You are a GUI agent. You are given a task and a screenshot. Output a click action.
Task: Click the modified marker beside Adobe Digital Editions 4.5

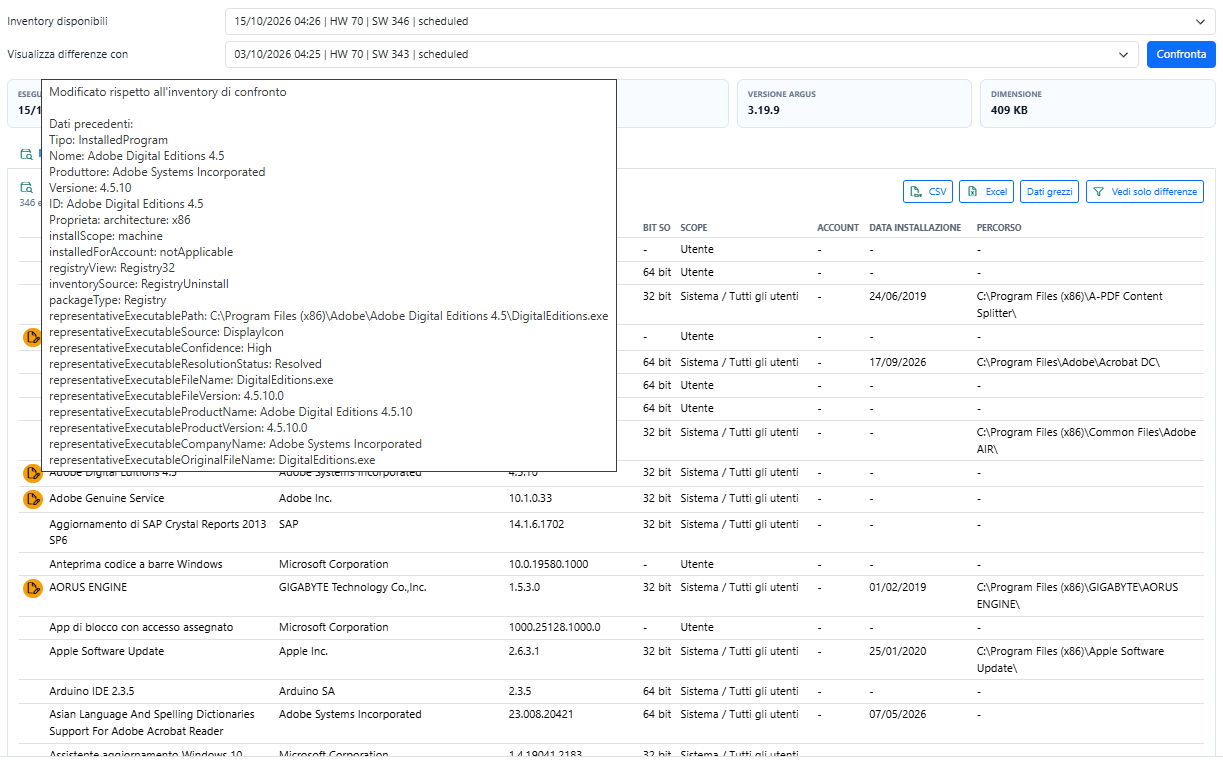click(32, 473)
